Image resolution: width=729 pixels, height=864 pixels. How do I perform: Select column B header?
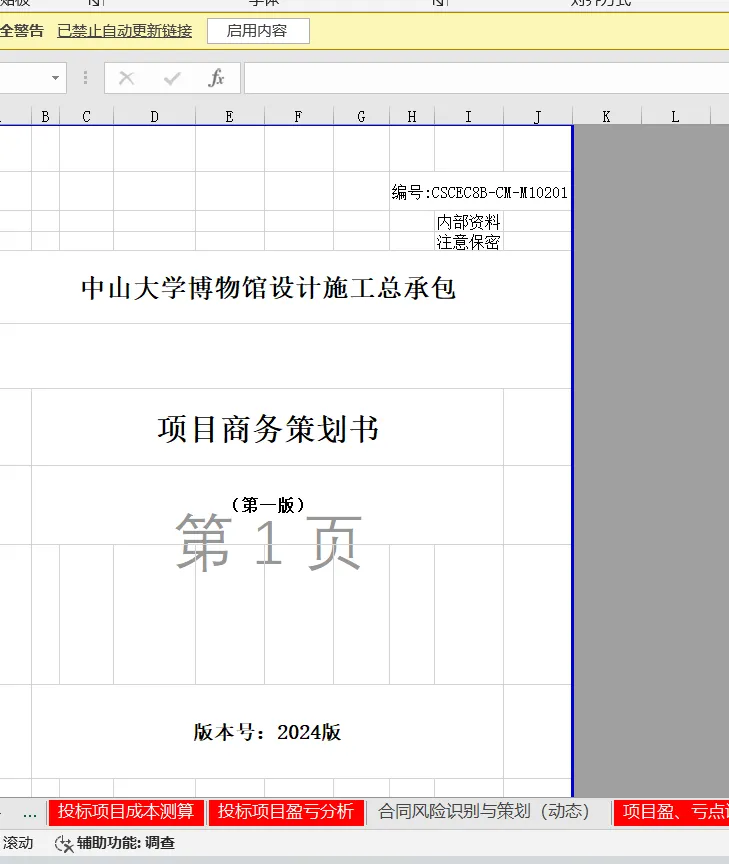(45, 116)
